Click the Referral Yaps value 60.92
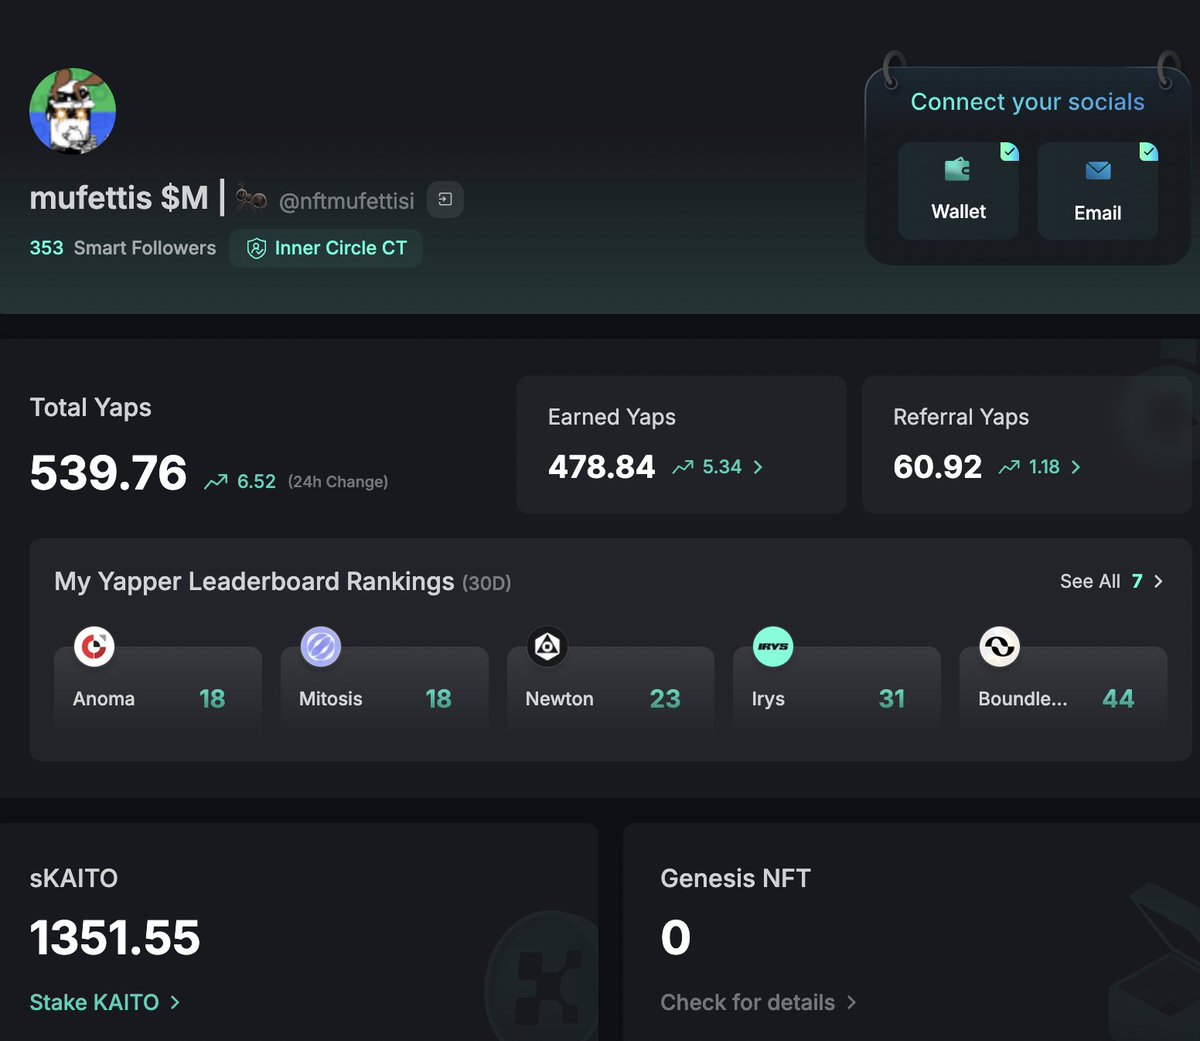The image size is (1200, 1041). point(937,467)
